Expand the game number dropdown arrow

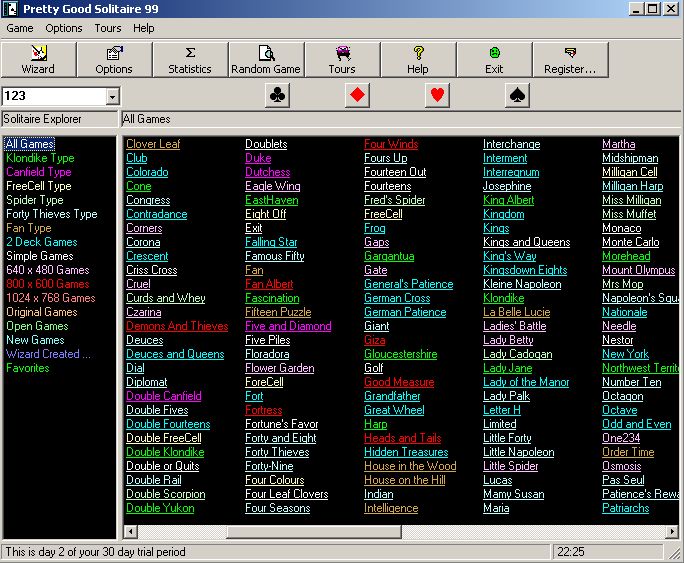[x=111, y=97]
